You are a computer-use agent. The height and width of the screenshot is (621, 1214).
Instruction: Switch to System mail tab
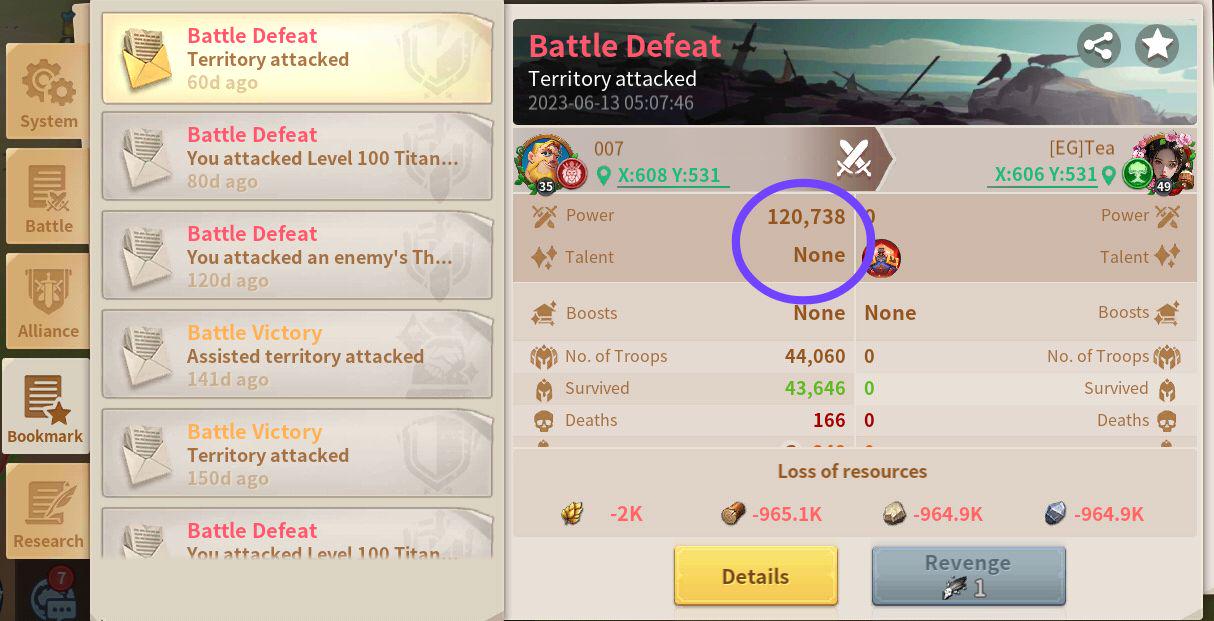pos(48,91)
